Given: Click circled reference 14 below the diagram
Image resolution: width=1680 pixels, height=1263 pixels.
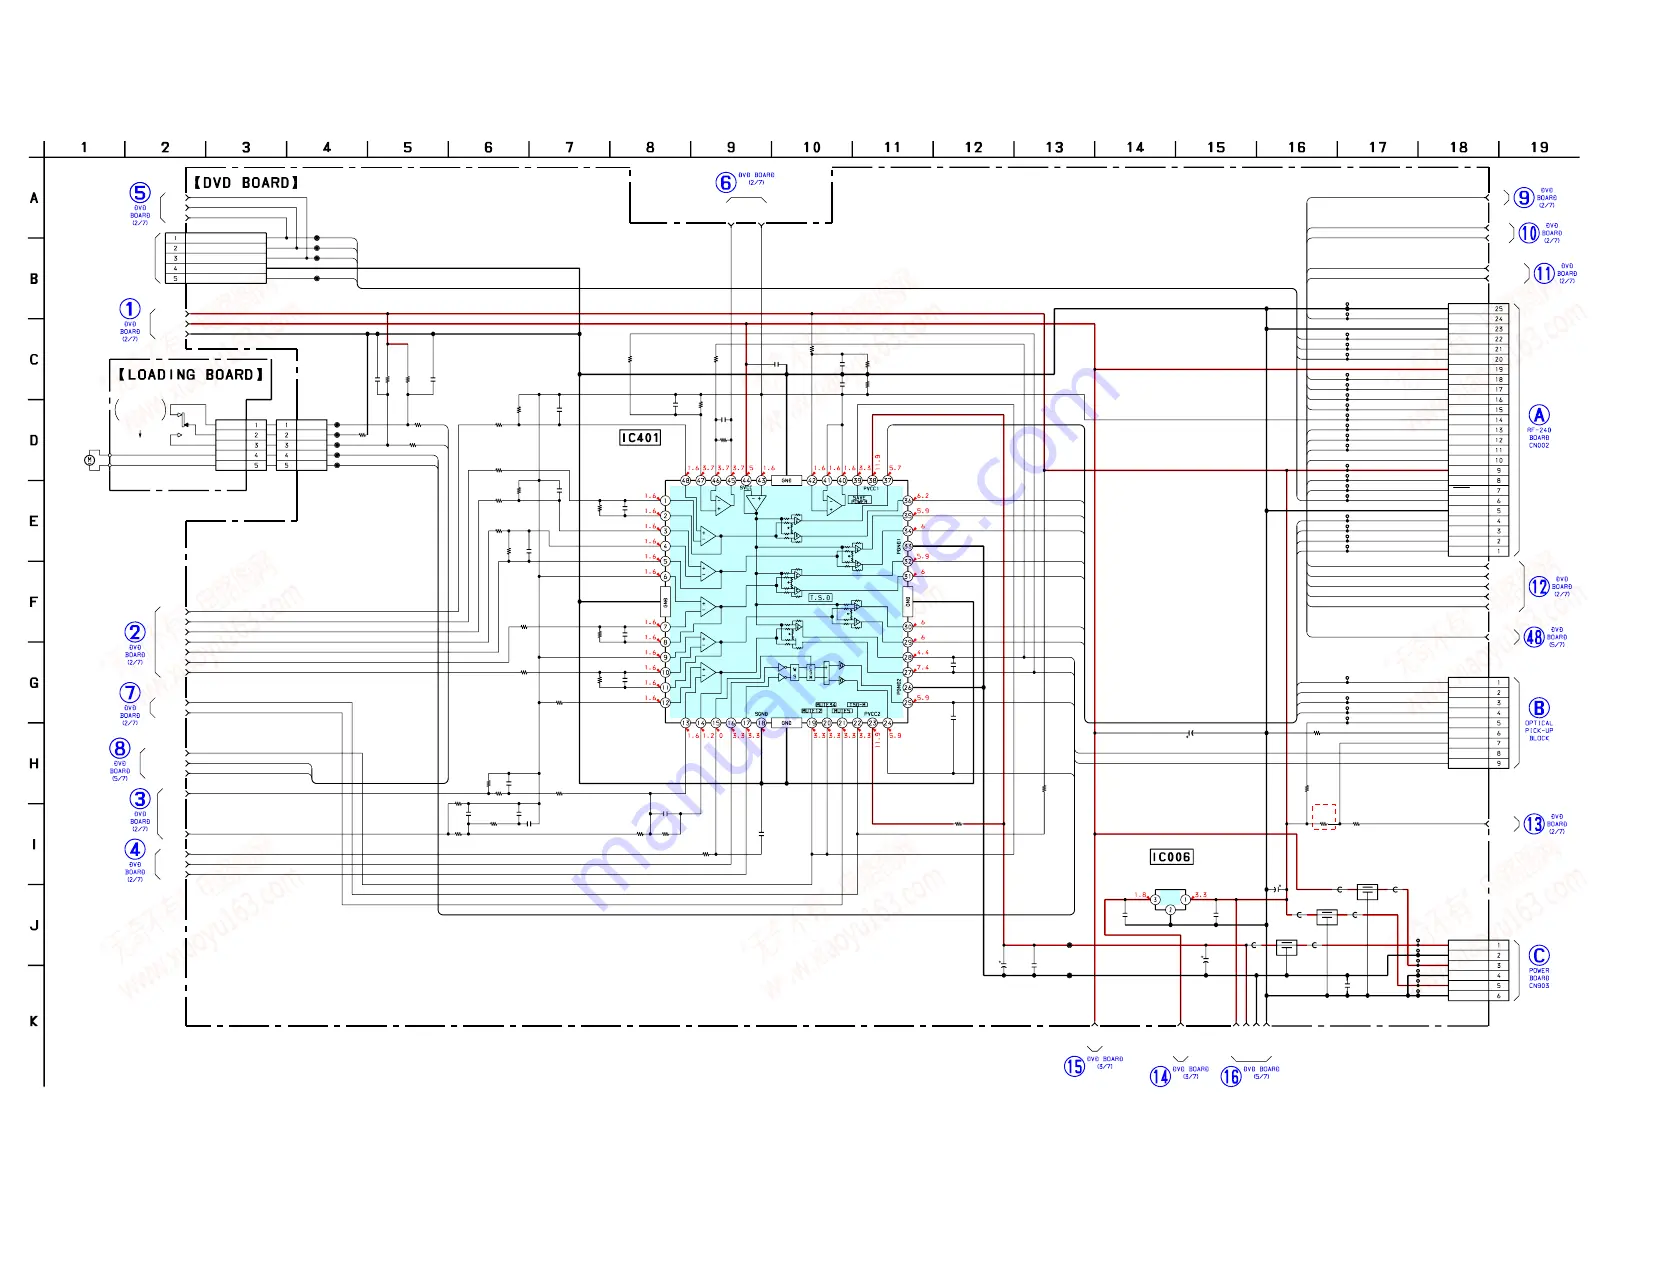Looking at the screenshot, I should coord(1160,1076).
